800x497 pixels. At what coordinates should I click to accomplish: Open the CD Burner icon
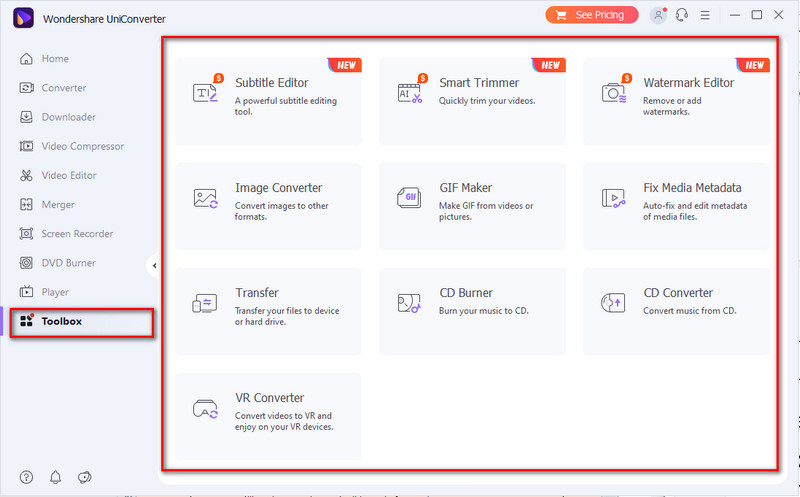[409, 303]
